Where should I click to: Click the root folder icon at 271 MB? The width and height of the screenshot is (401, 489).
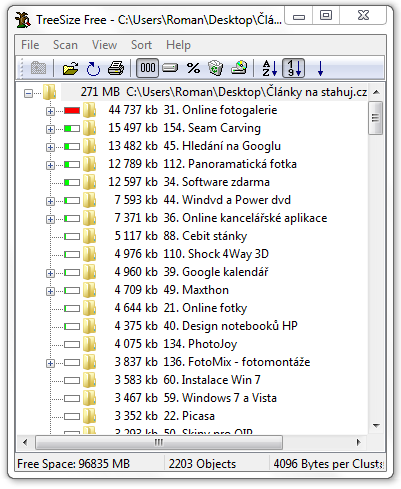(49, 92)
